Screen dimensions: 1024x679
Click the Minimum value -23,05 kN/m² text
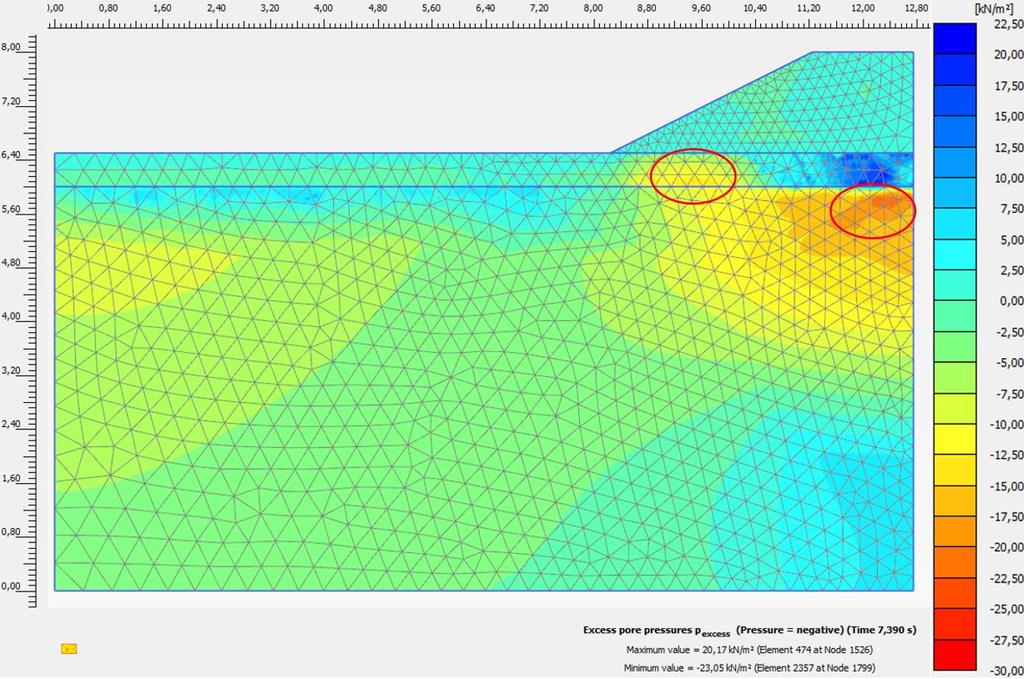pos(749,668)
